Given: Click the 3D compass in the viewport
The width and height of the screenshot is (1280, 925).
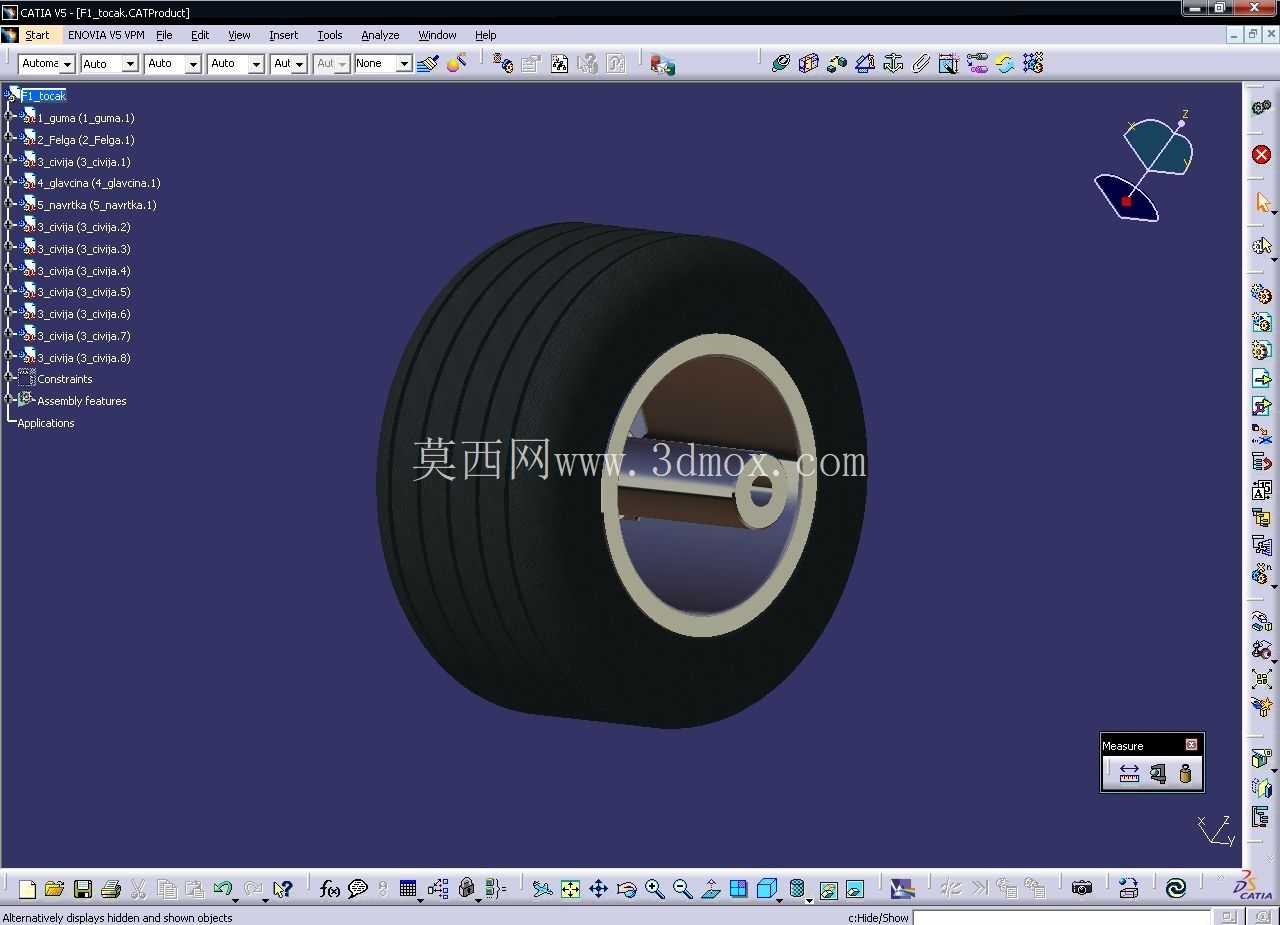Looking at the screenshot, I should 1145,165.
